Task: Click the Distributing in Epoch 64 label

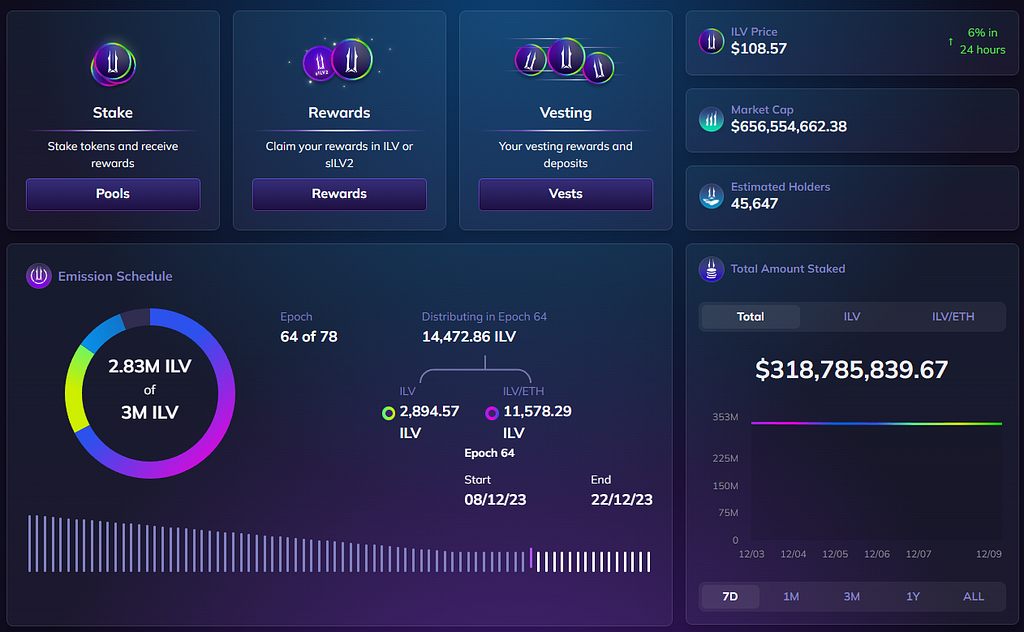Action: pyautogui.click(x=484, y=317)
